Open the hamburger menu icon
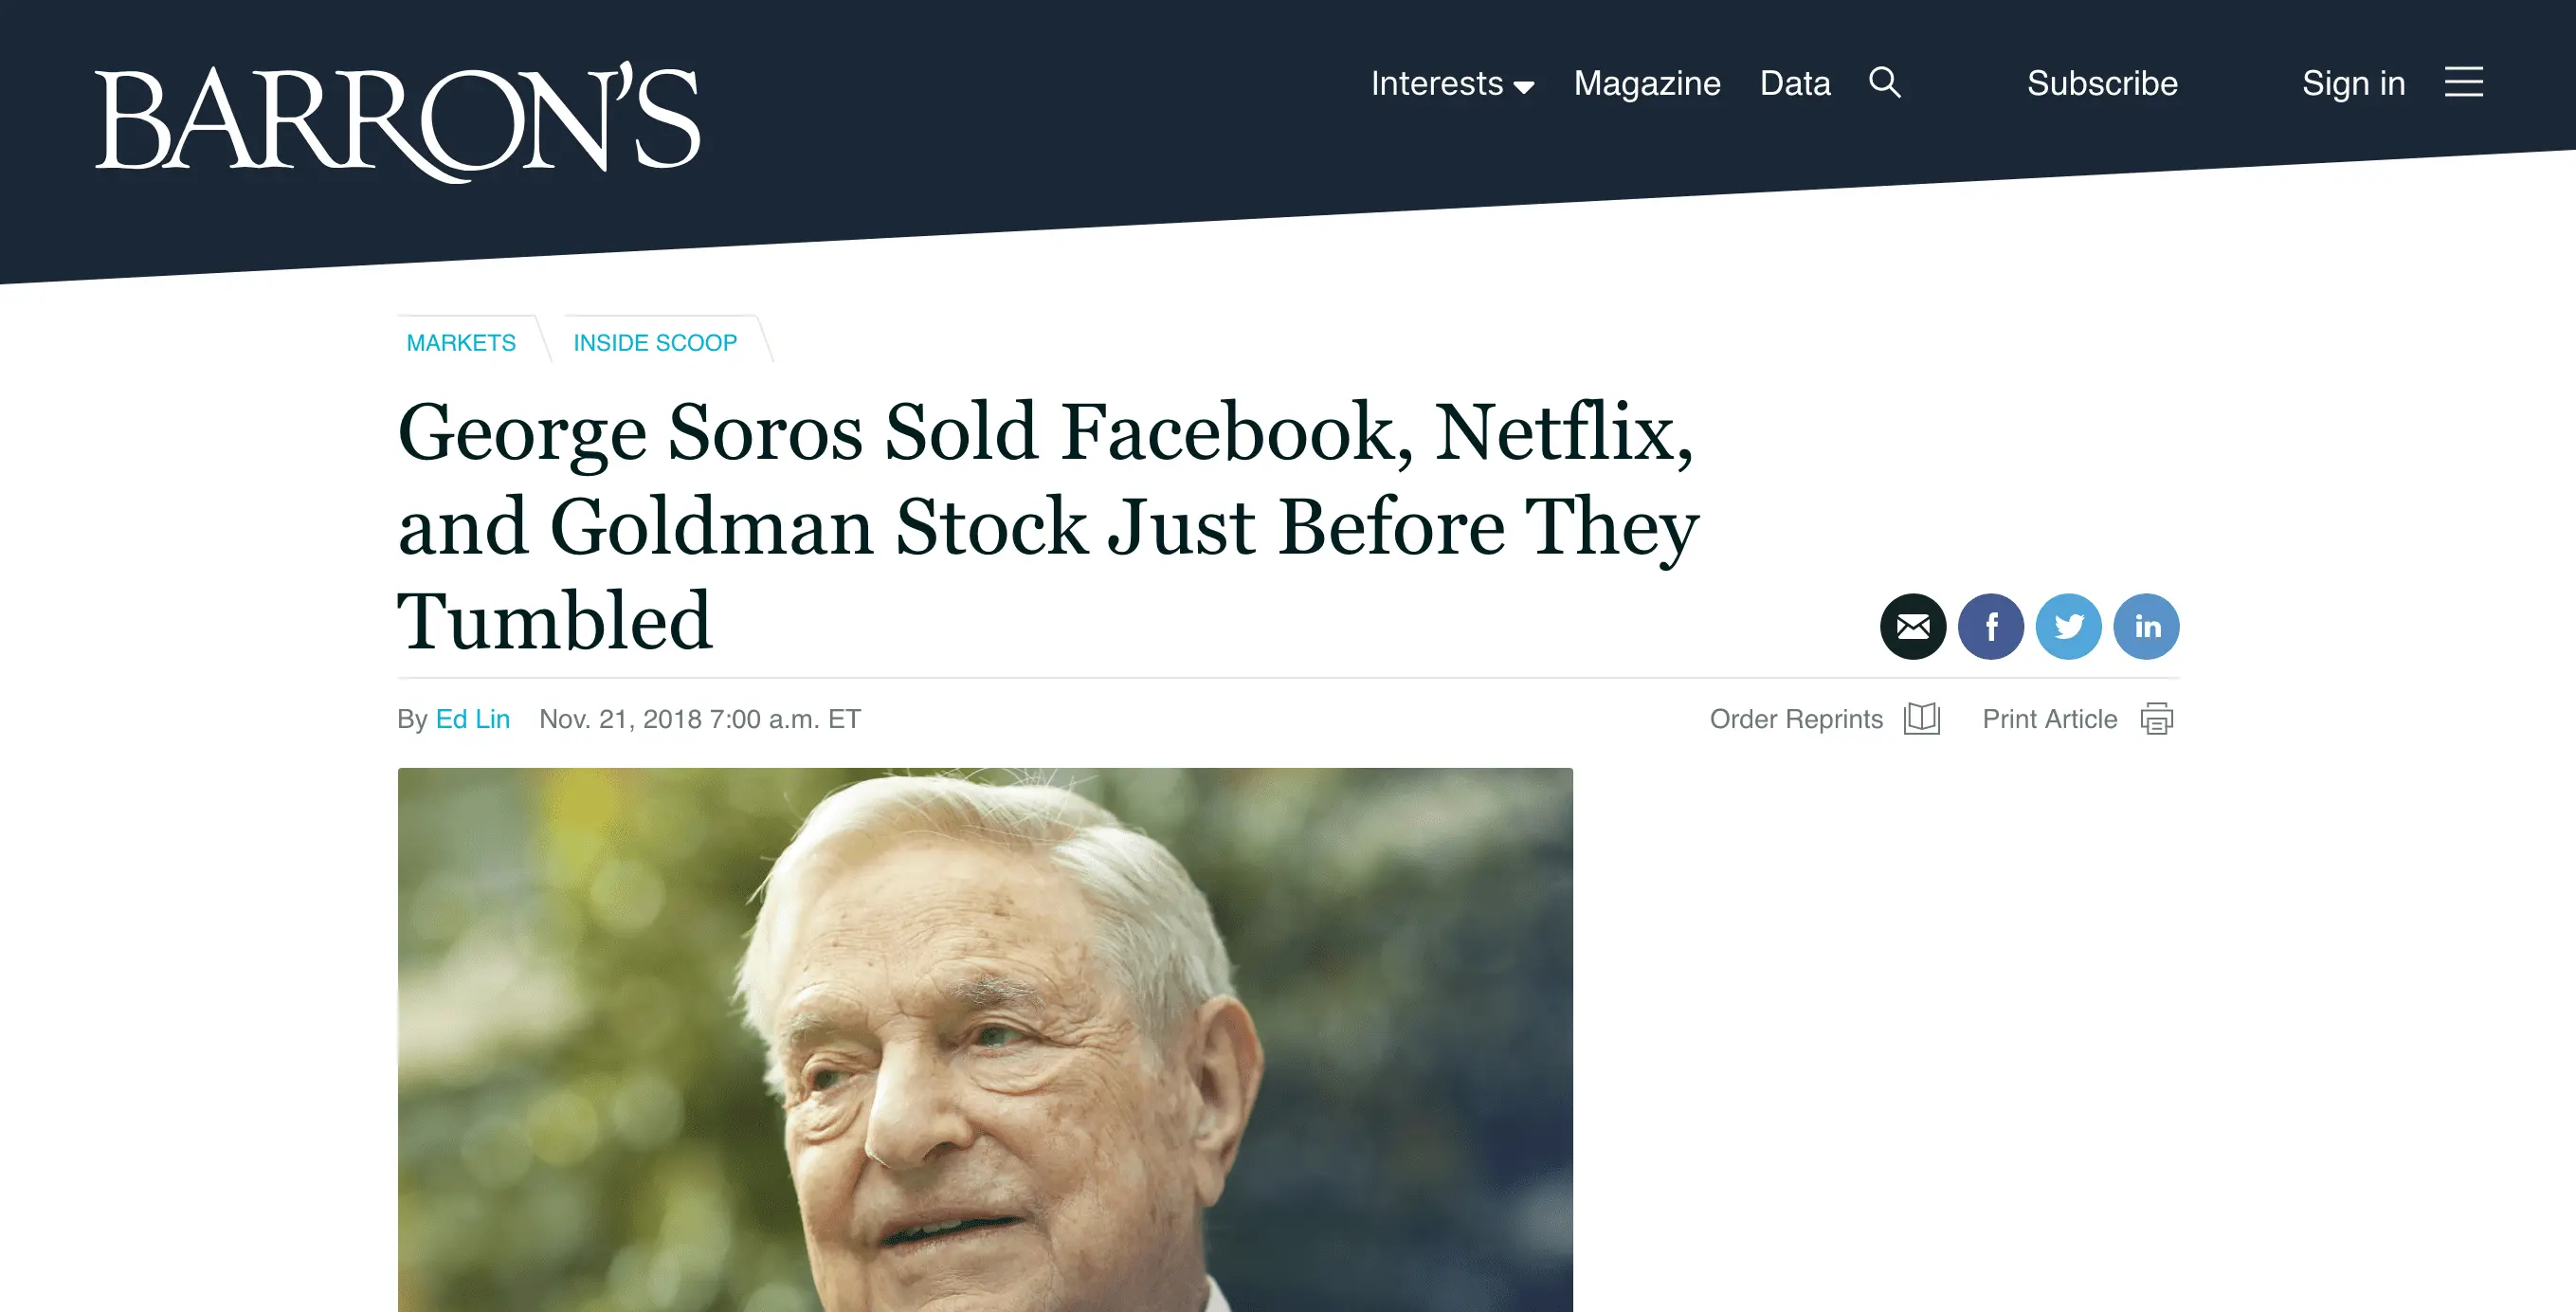The width and height of the screenshot is (2576, 1312). 2463,82
